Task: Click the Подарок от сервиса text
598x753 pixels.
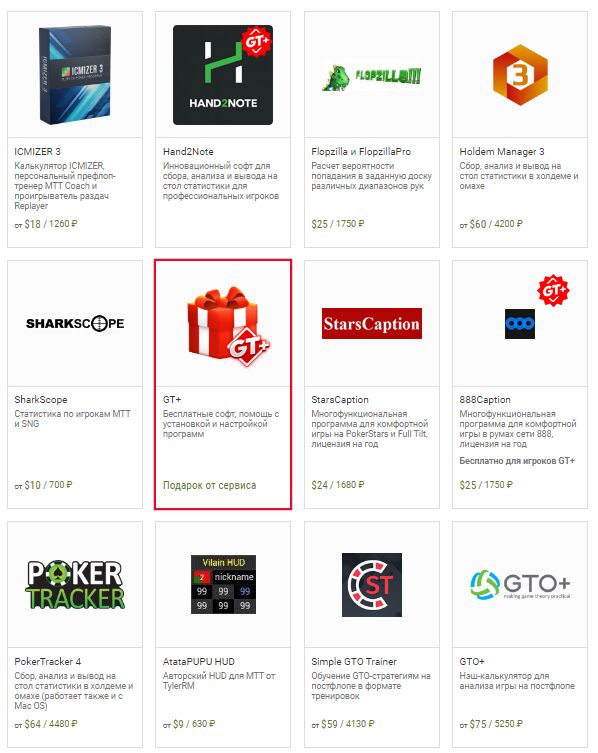Action: tap(209, 486)
